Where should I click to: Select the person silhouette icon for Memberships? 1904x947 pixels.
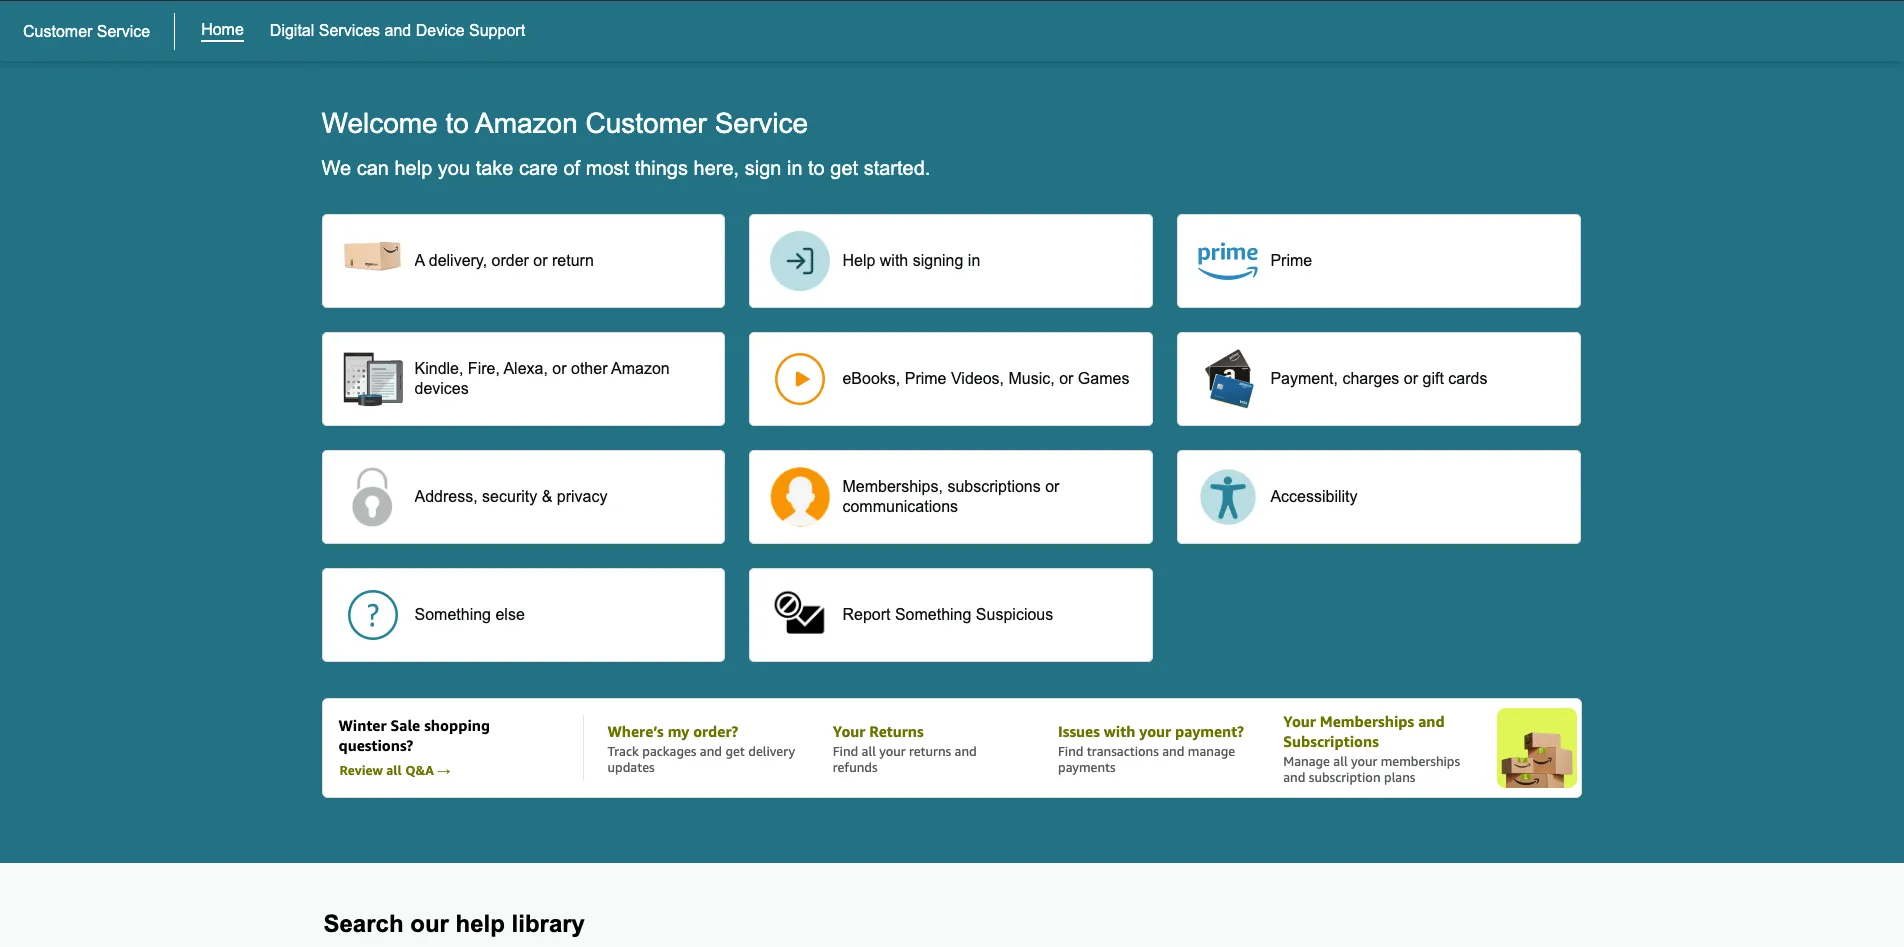point(799,496)
